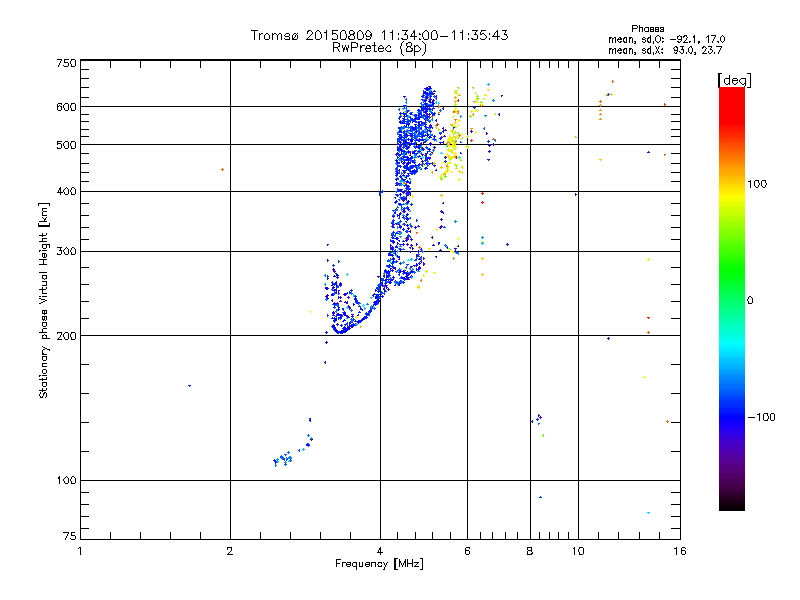800x600 pixels.
Task: Click the "[deg]" colorbar unit label
Action: [x=734, y=80]
